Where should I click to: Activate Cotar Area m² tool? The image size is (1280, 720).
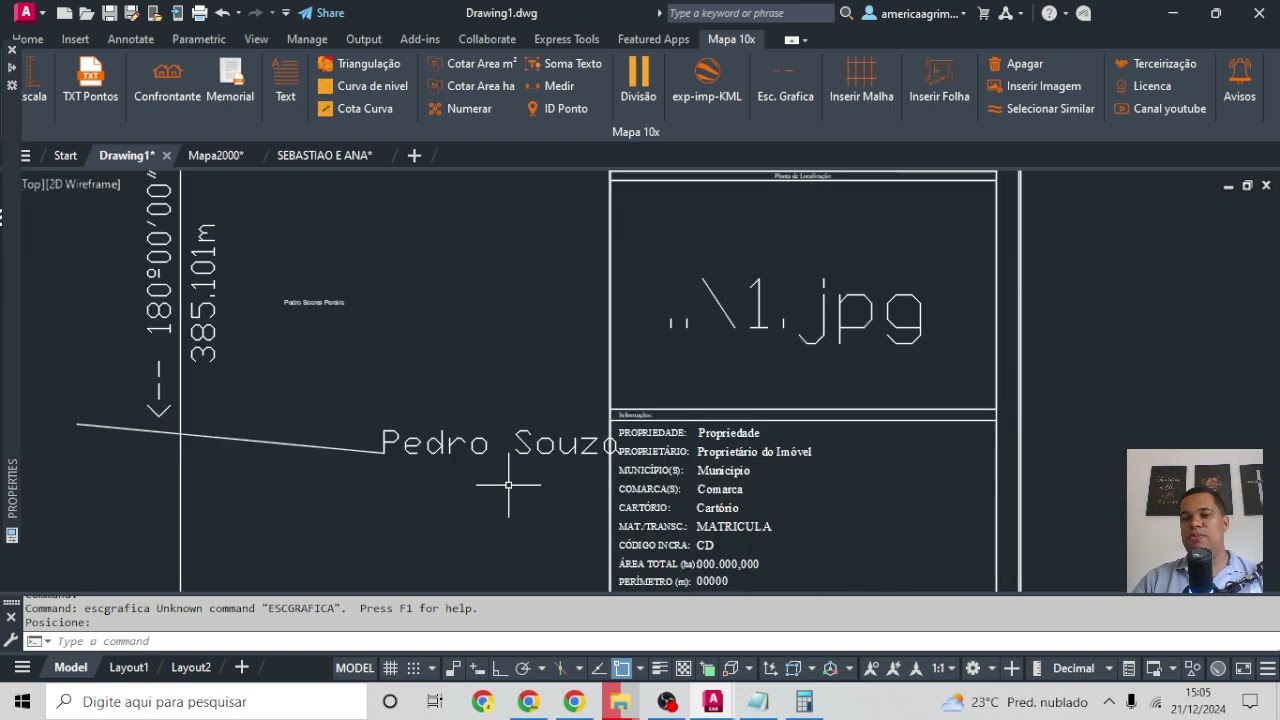[x=471, y=63]
